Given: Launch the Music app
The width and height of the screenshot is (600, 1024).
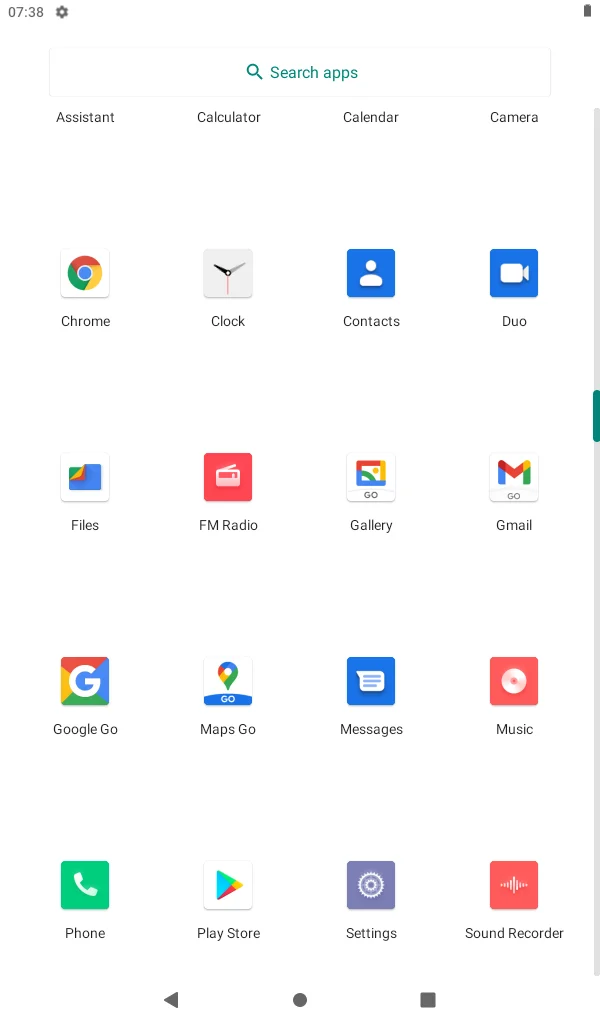Looking at the screenshot, I should tap(514, 681).
